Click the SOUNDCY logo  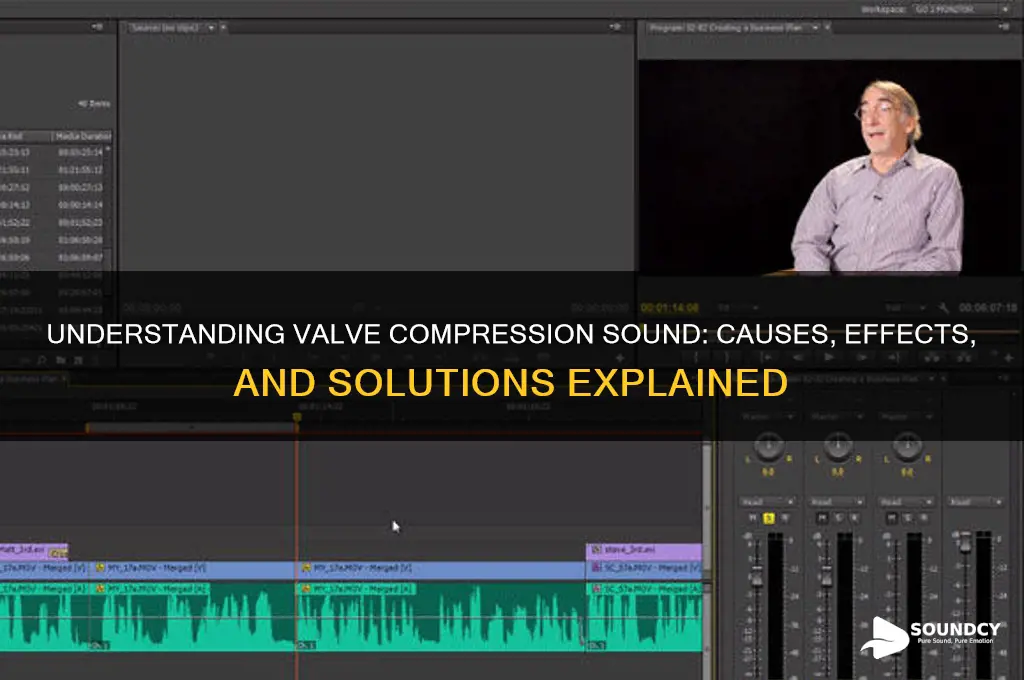(931, 636)
